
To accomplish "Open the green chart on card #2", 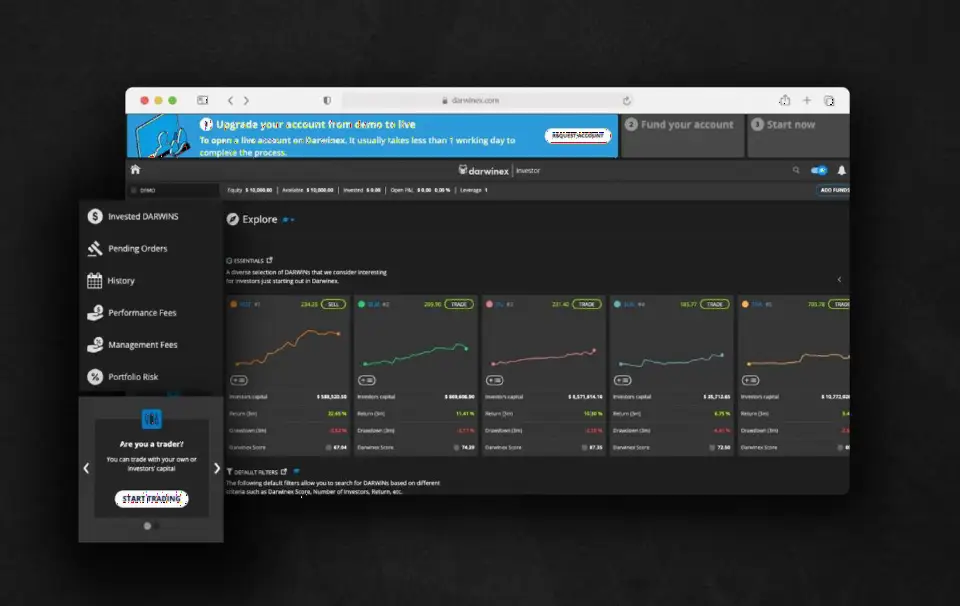I will click(416, 355).
